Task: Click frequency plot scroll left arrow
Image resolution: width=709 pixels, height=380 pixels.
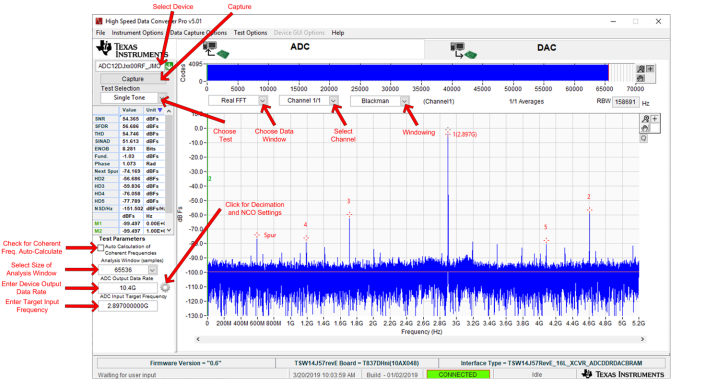Action: coord(198,339)
